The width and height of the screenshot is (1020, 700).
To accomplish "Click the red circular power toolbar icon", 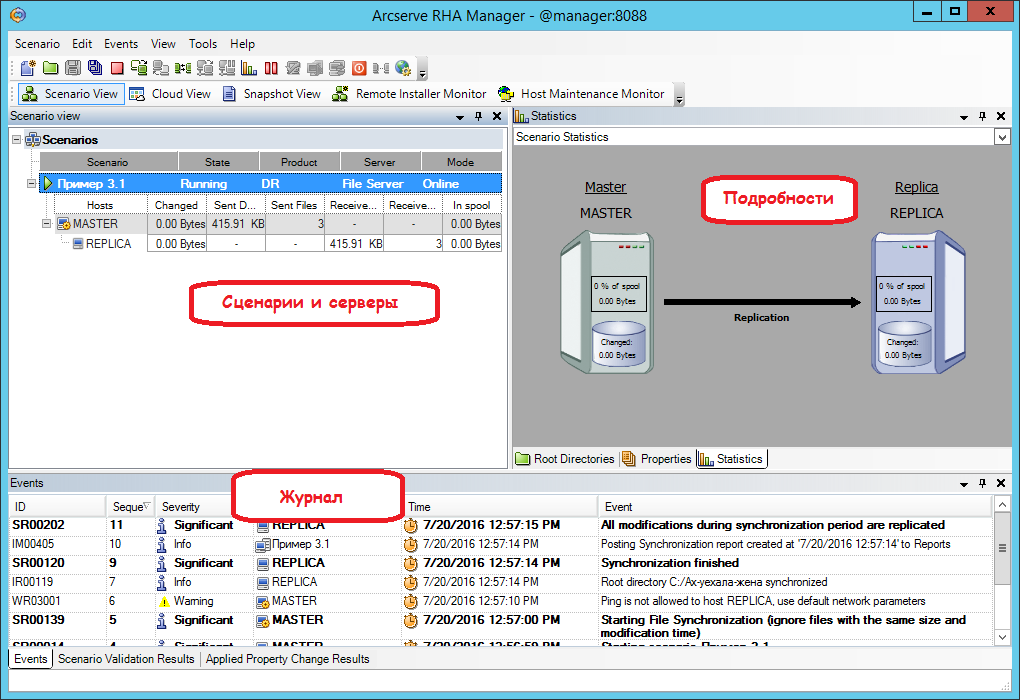I will (359, 68).
